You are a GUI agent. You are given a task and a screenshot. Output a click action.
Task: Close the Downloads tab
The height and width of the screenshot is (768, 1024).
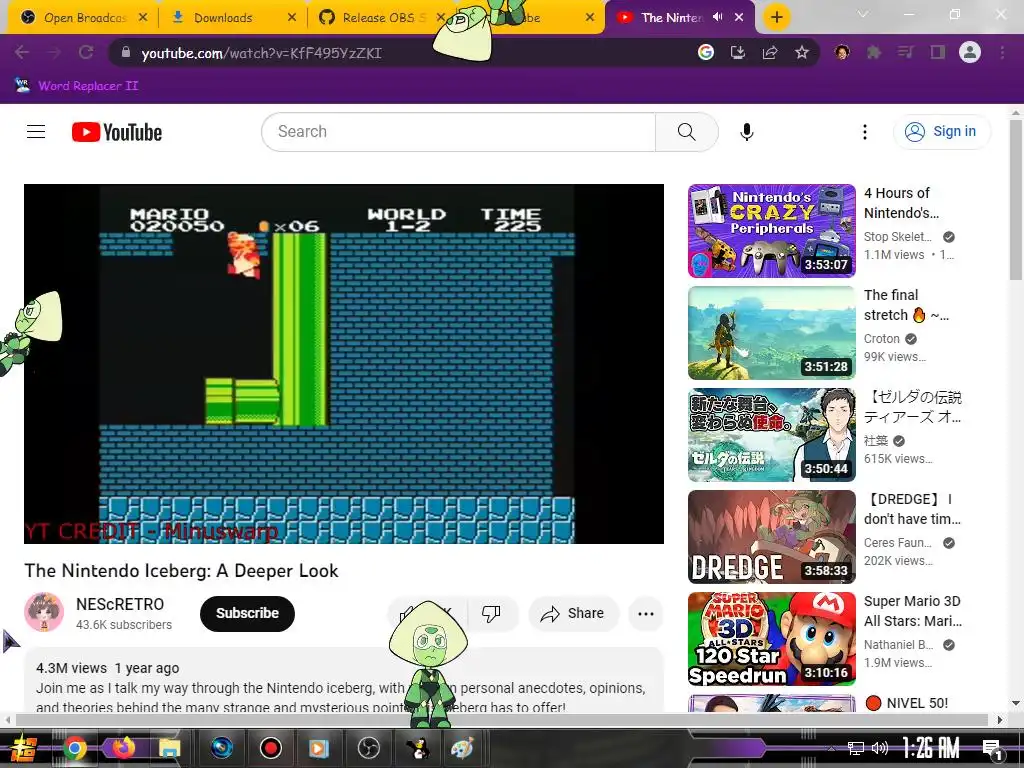(292, 18)
